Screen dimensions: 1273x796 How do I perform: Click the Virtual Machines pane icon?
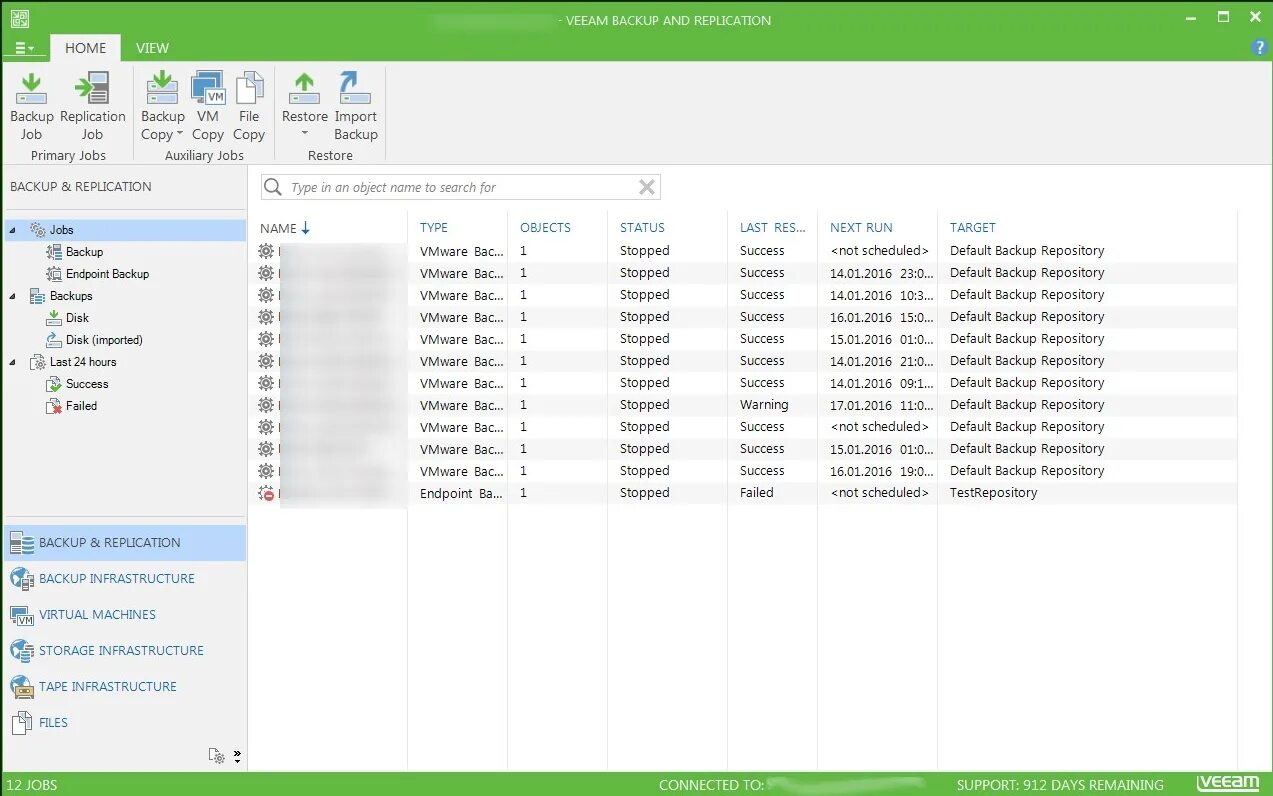22,615
